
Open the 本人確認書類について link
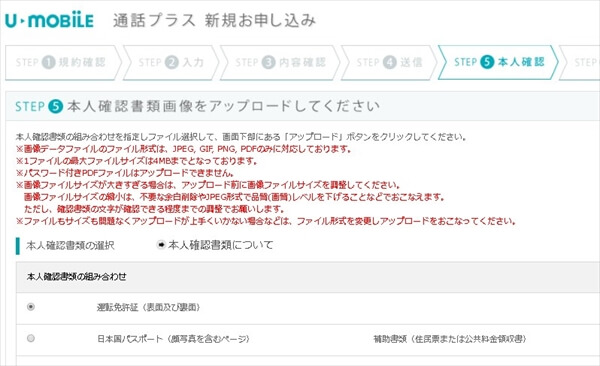click(x=220, y=245)
